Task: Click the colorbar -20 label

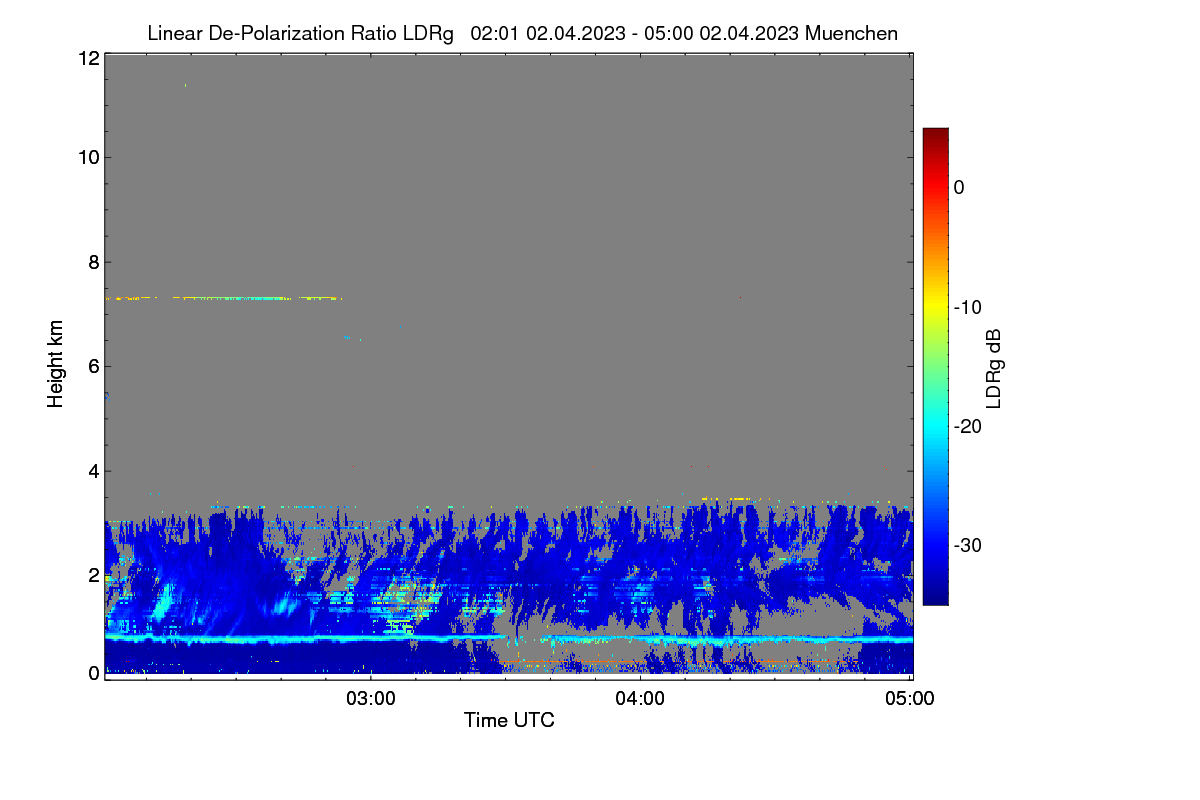Action: tap(965, 426)
